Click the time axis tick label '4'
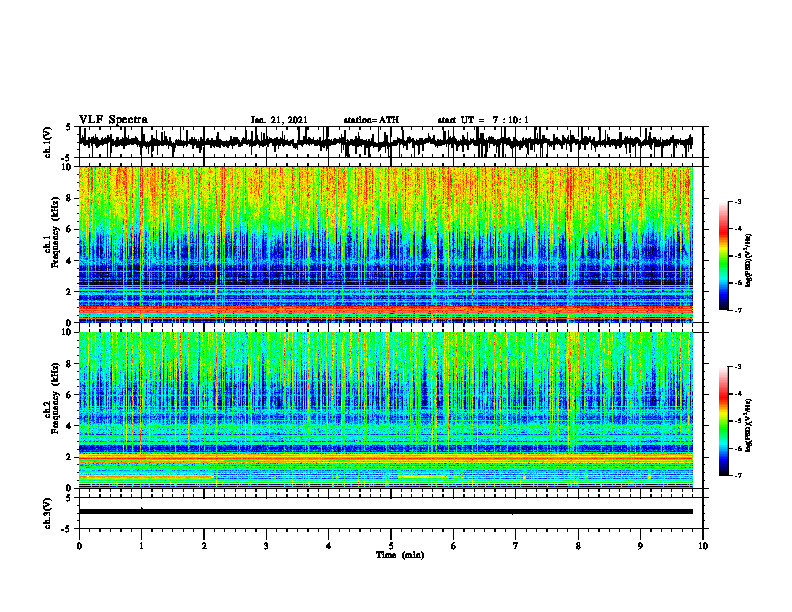The height and width of the screenshot is (612, 792). (x=329, y=546)
